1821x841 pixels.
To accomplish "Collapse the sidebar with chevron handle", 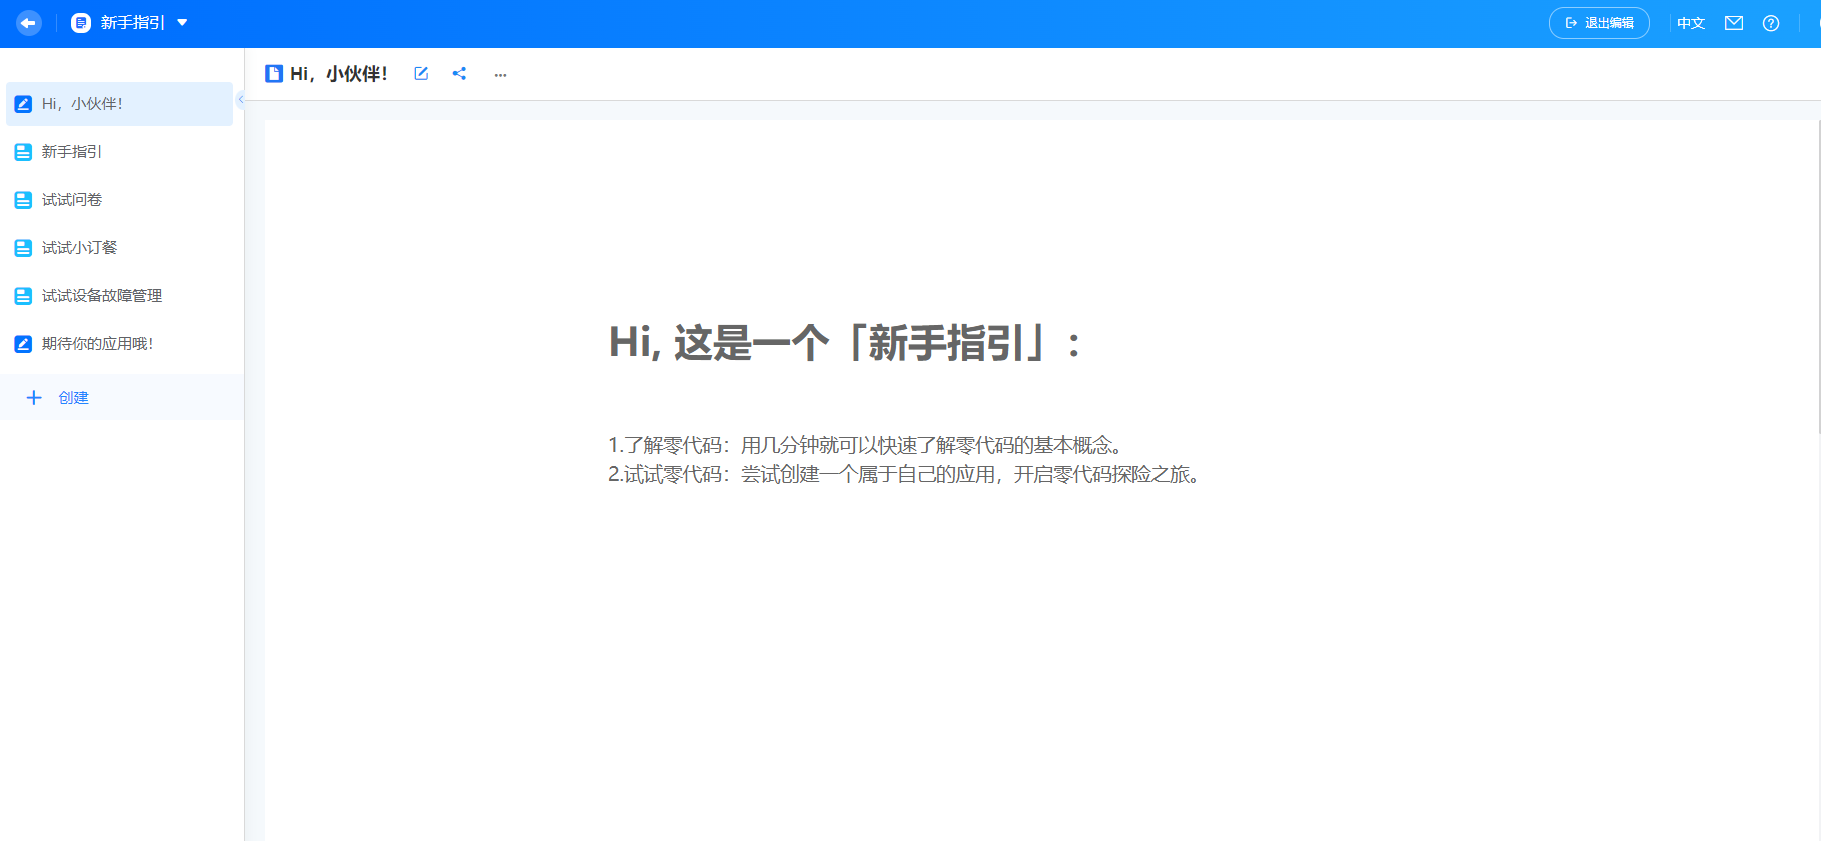I will [x=241, y=99].
